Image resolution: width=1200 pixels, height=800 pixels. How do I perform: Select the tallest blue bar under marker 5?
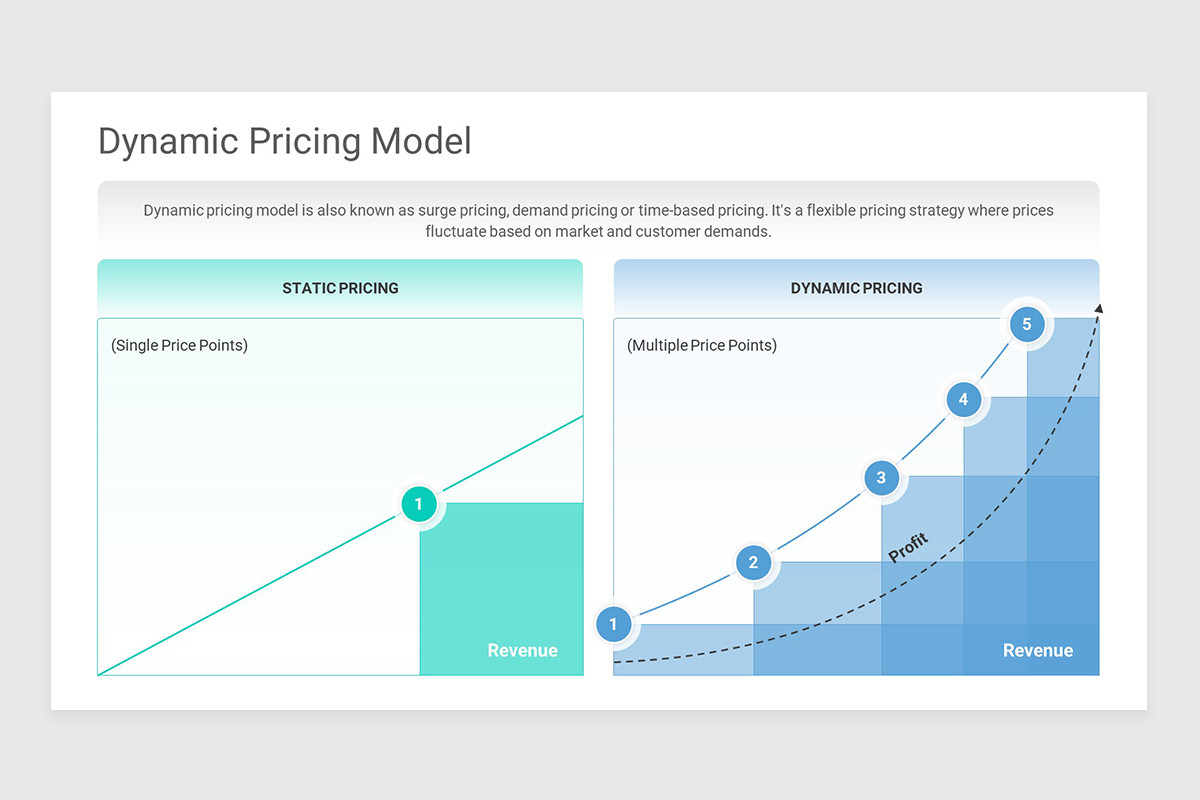pyautogui.click(x=1063, y=497)
